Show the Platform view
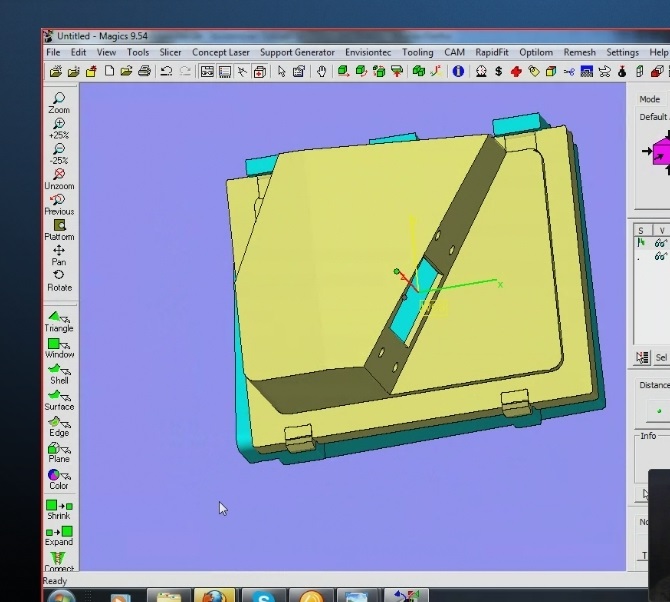The width and height of the screenshot is (670, 602). (59, 229)
